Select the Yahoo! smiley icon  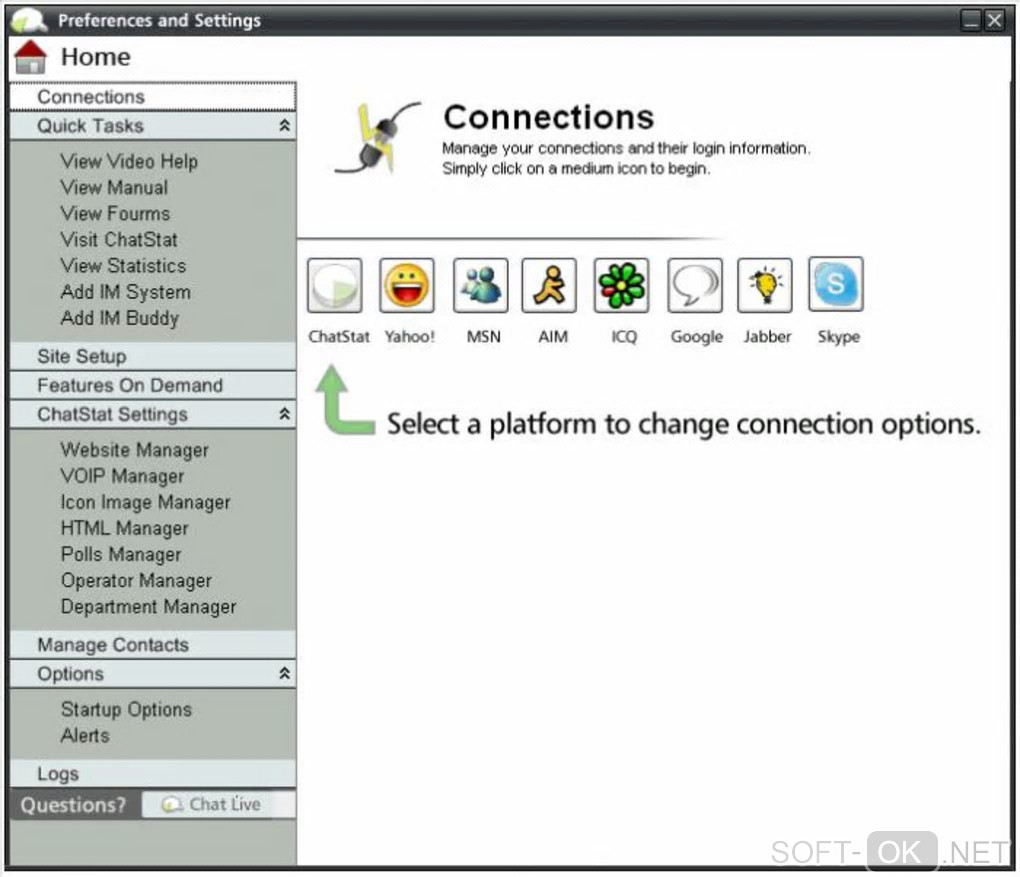[x=407, y=286]
